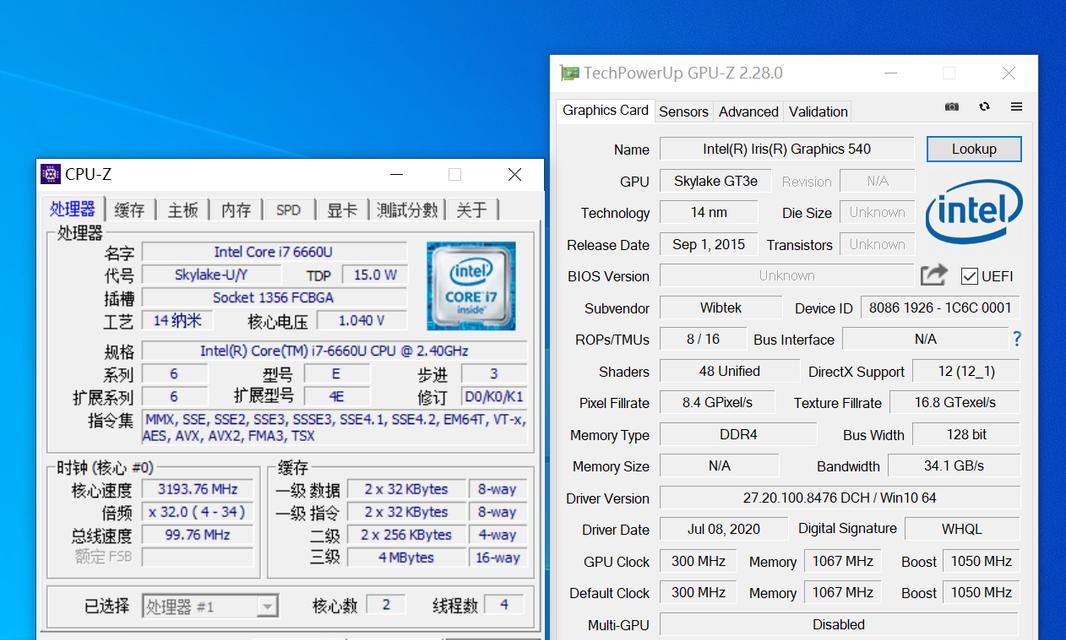Click the Pixel Fillrate value 8.4 GPixel/s
This screenshot has width=1066, height=640.
(717, 403)
